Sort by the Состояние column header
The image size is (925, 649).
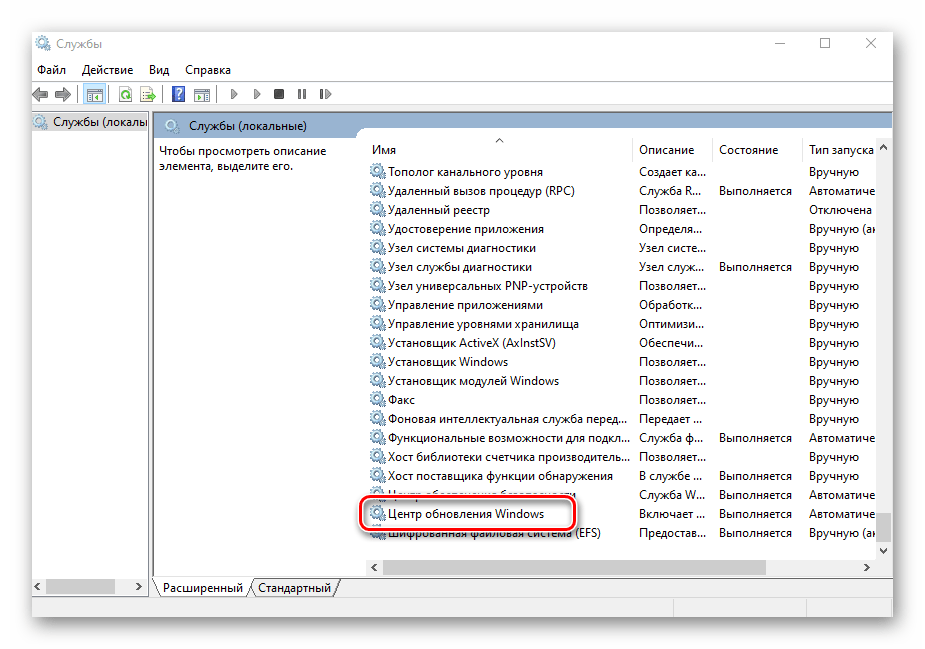748,149
